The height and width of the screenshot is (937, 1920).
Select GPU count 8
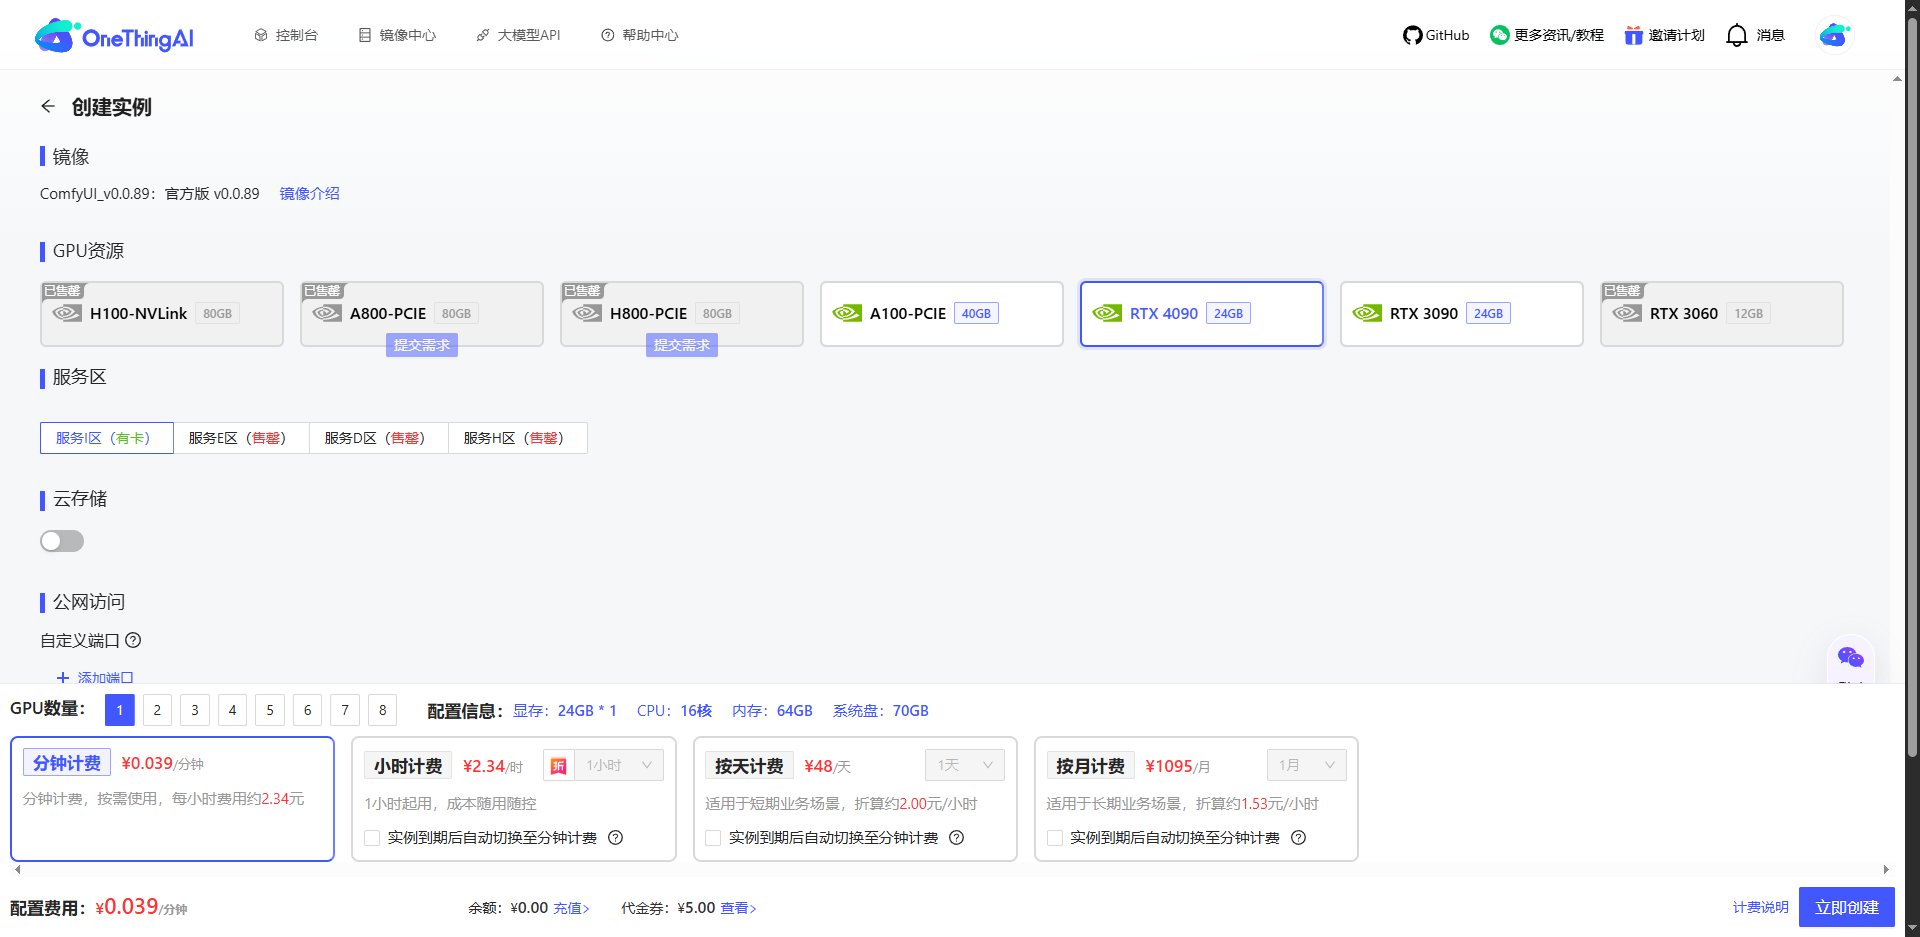tap(382, 710)
